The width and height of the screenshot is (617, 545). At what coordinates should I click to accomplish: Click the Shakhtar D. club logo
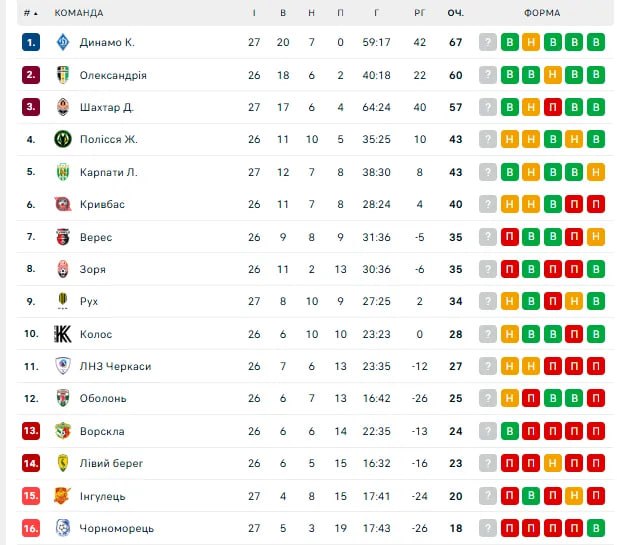click(x=63, y=107)
